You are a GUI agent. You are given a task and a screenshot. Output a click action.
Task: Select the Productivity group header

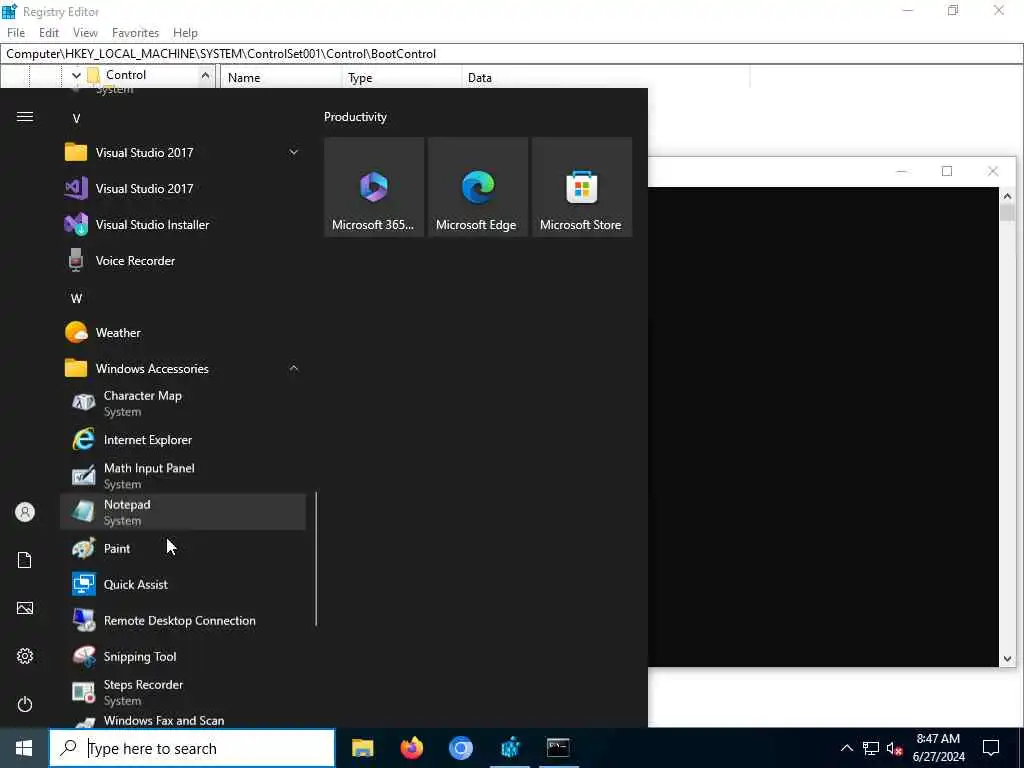click(x=355, y=117)
